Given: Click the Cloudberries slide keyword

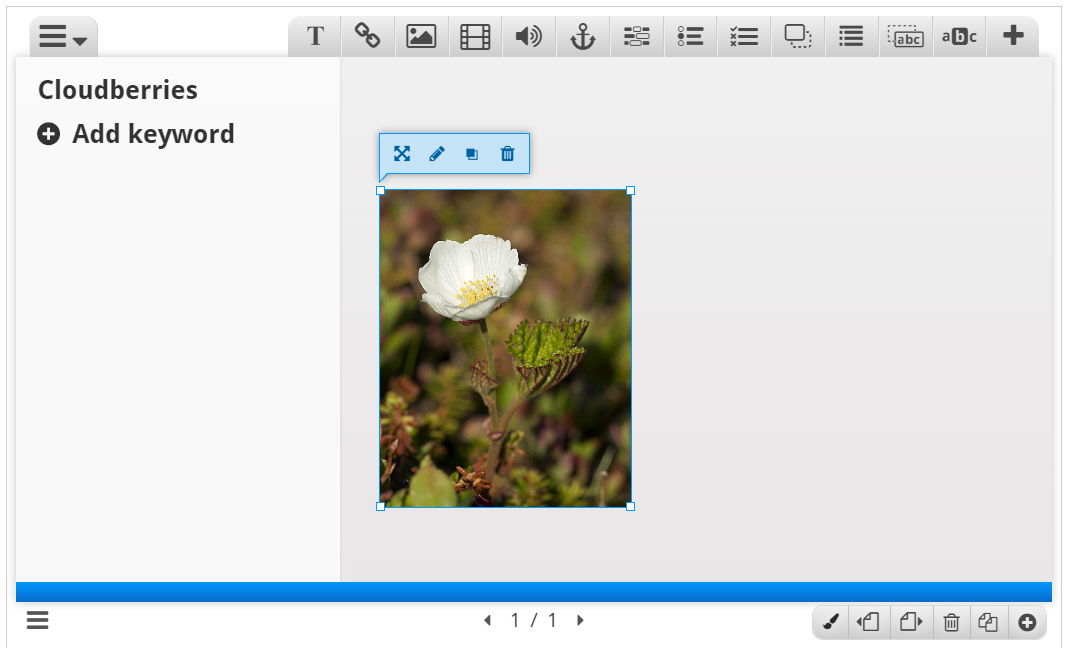Looking at the screenshot, I should [118, 90].
